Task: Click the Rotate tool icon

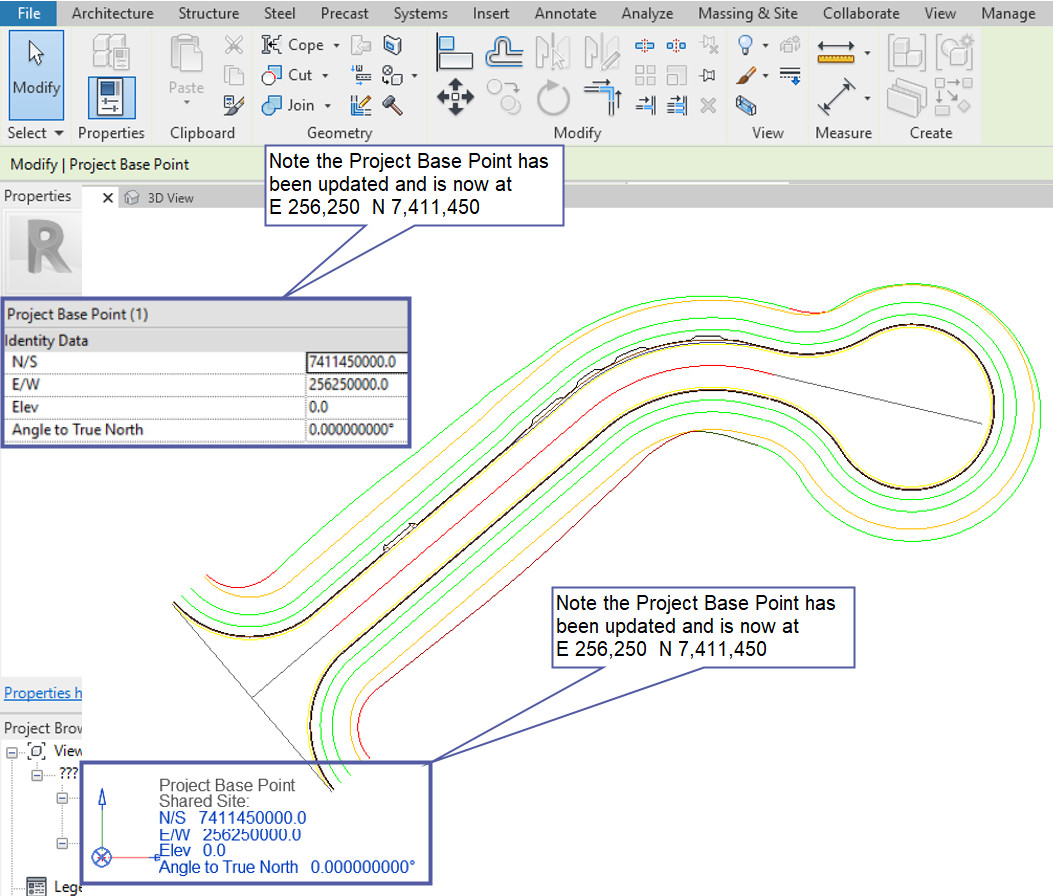Action: point(552,99)
